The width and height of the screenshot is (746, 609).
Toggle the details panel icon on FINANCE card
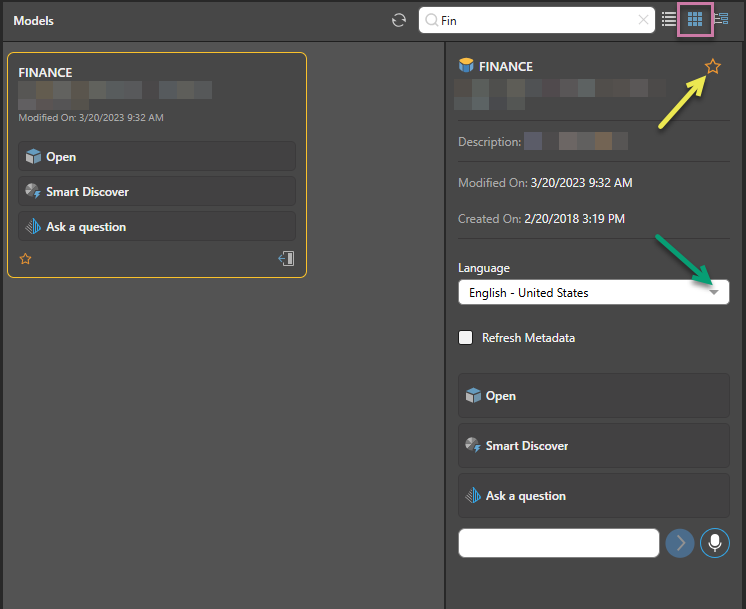[x=286, y=259]
